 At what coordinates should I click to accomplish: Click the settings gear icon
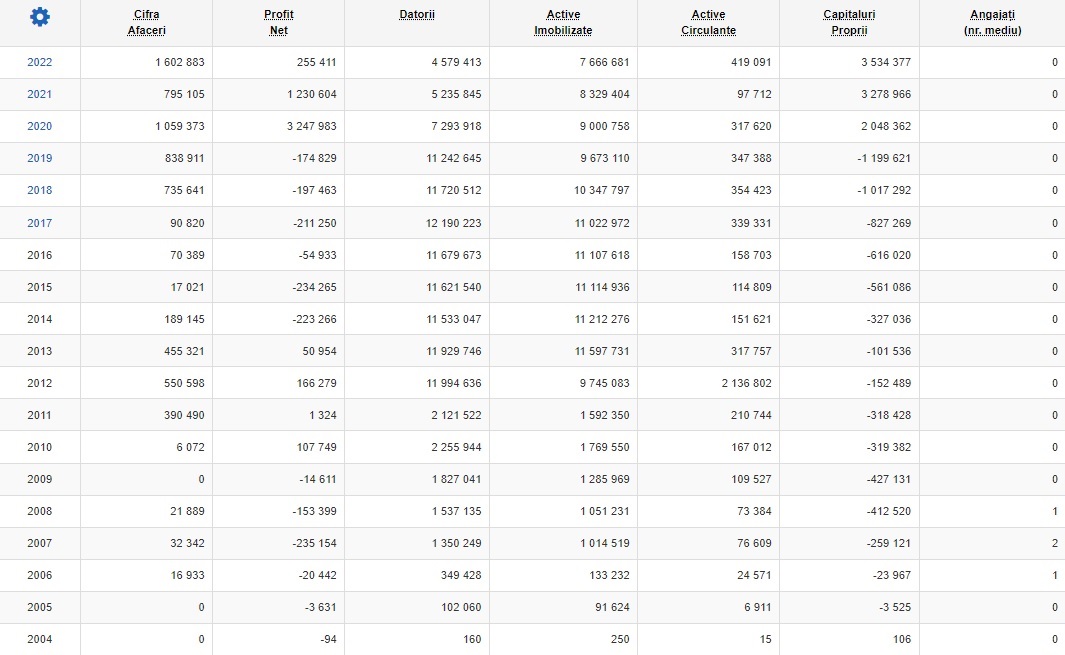pos(39,17)
